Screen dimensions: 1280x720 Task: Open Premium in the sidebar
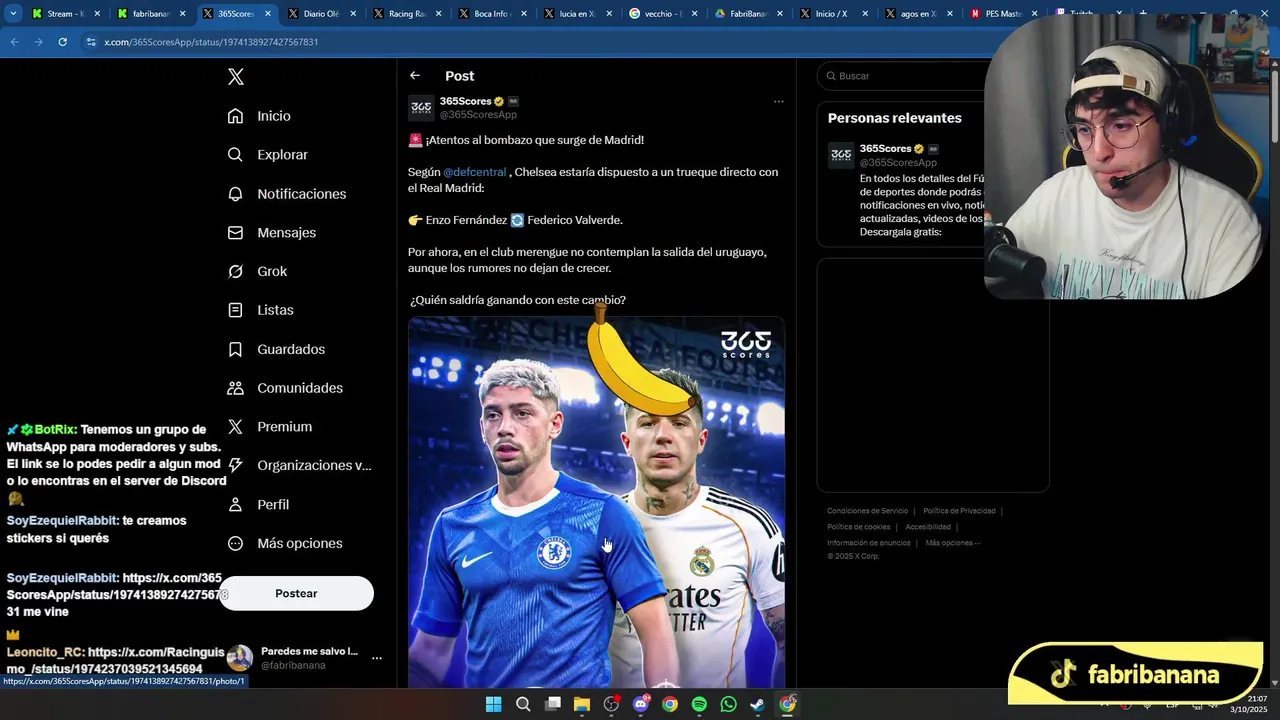[x=269, y=427]
